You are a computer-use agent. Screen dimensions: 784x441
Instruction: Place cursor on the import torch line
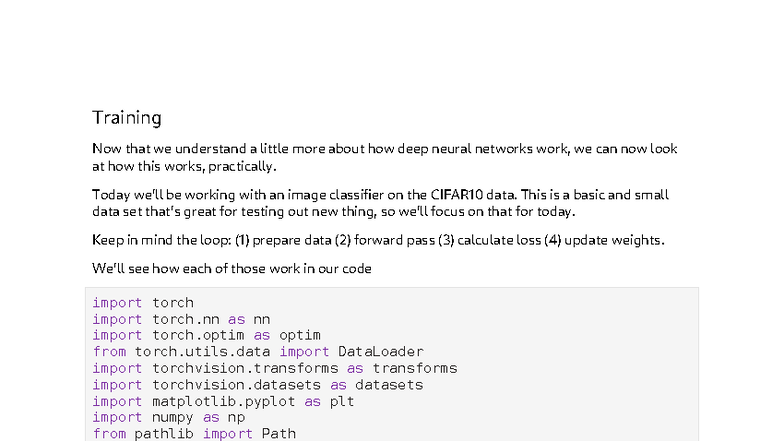143,303
